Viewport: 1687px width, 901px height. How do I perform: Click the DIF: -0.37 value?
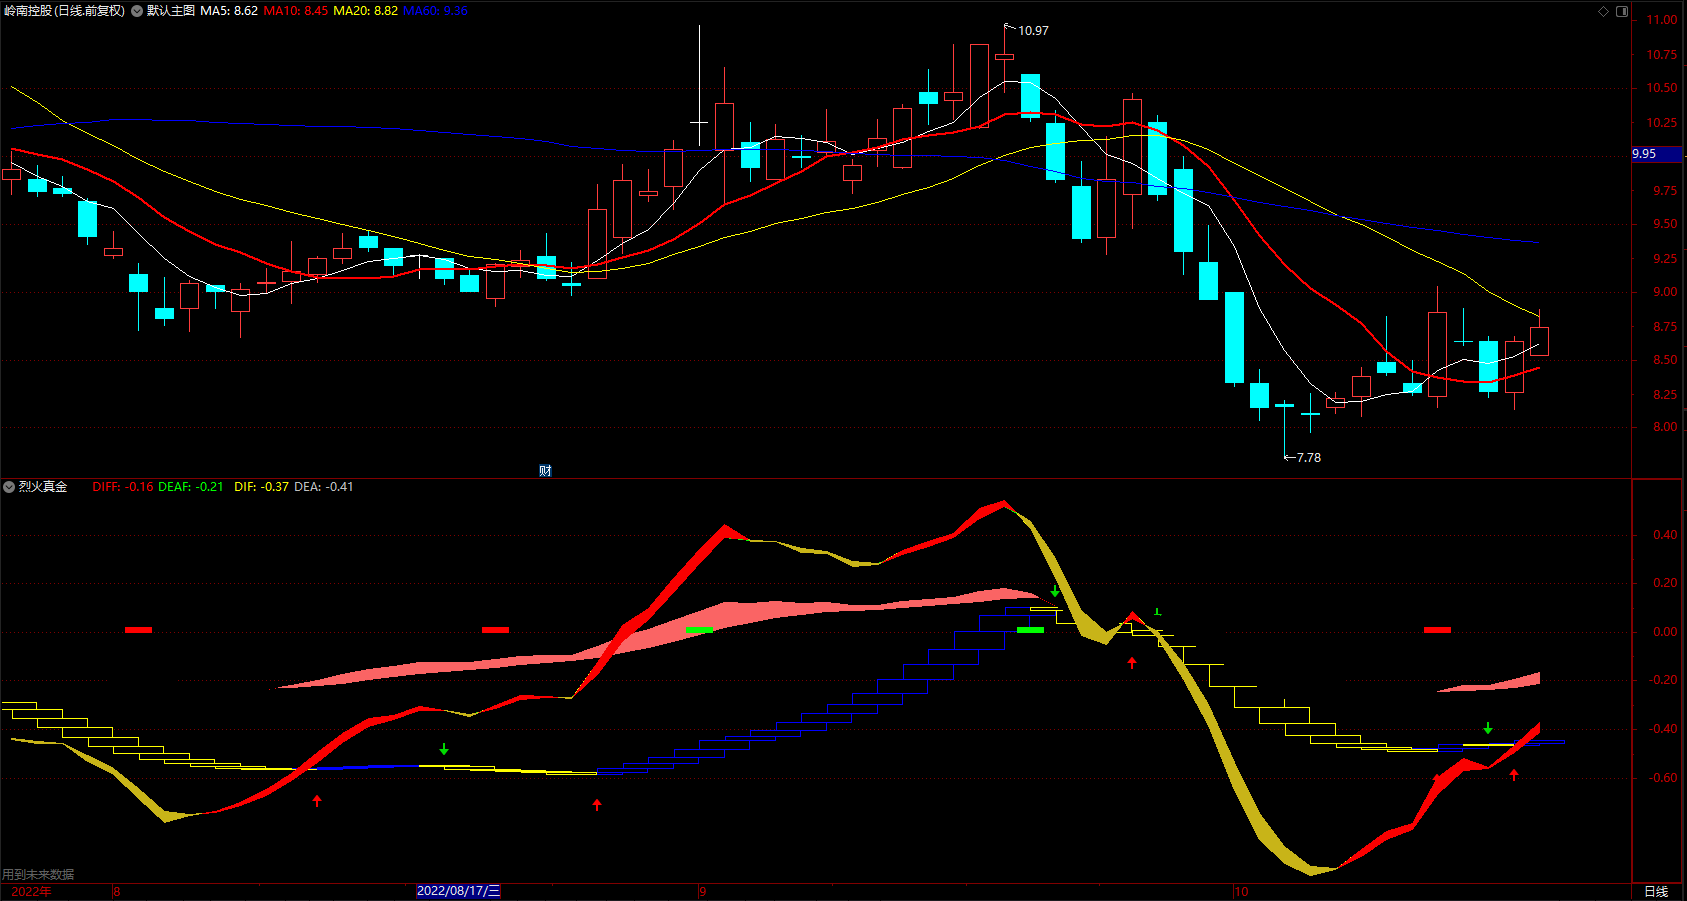coord(261,487)
